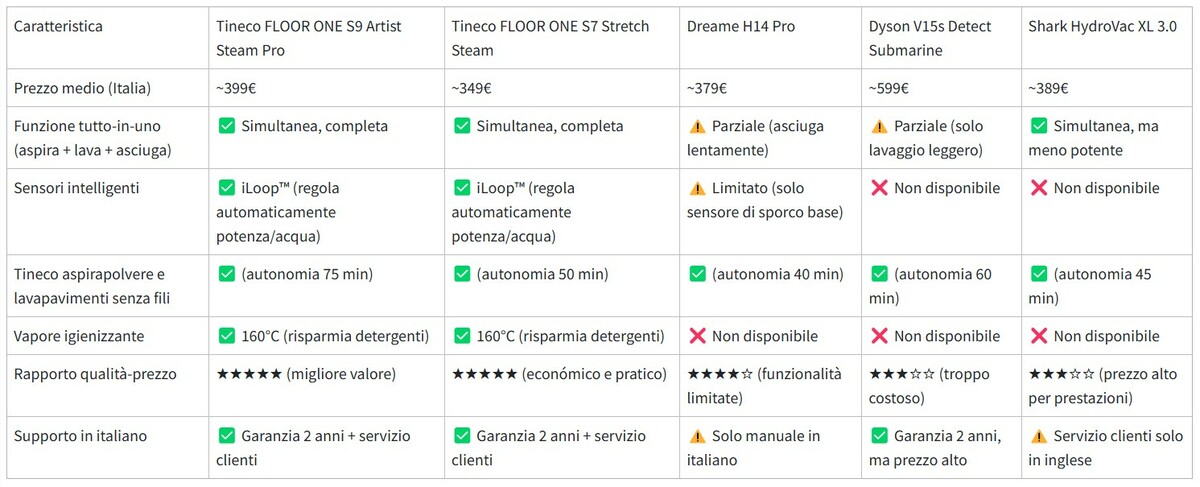Select the "Caratteristica" column header
The height and width of the screenshot is (487, 1200).
click(58, 26)
